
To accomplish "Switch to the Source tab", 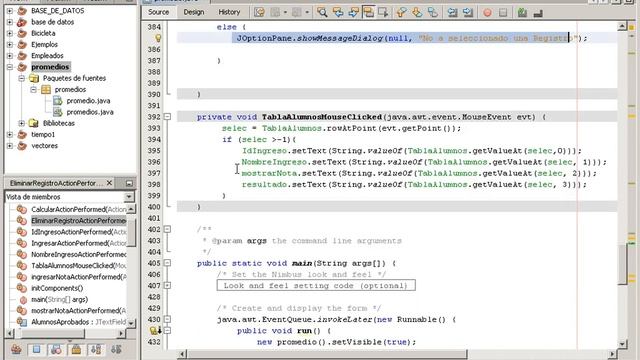I will tap(158, 12).
